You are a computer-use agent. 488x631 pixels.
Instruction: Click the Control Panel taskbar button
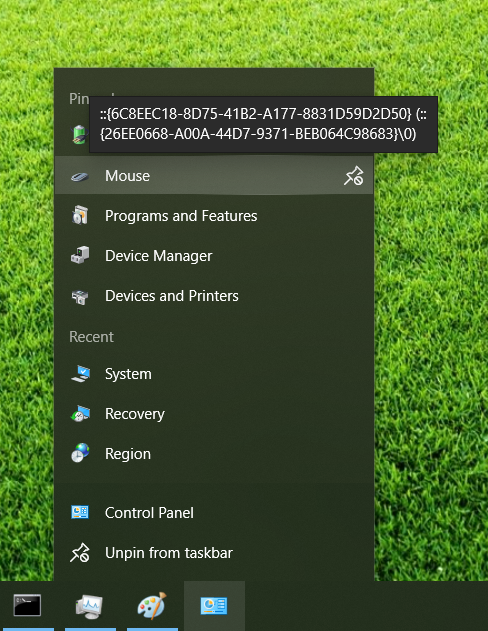[214, 606]
